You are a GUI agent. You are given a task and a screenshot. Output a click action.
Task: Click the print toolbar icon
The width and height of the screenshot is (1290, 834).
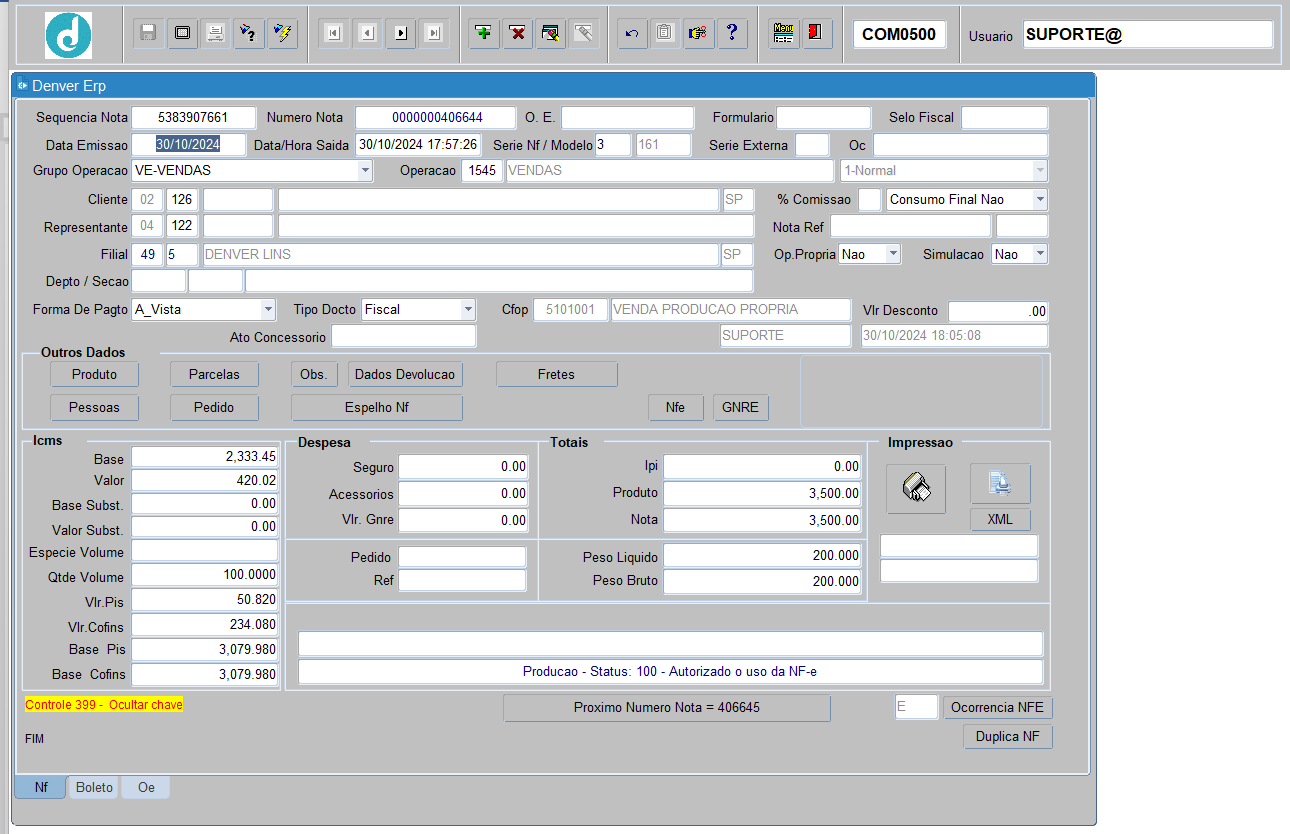coord(215,33)
